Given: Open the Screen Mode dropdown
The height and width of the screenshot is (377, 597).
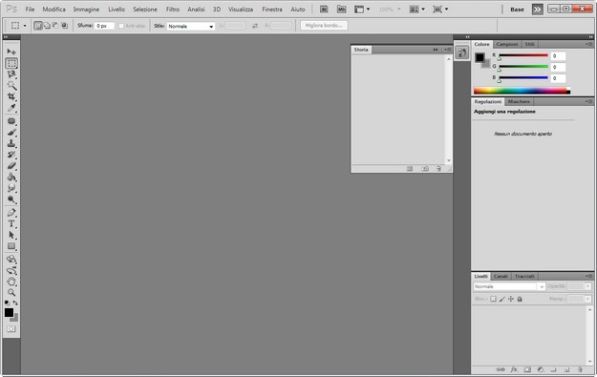Looking at the screenshot, I should pos(441,9).
